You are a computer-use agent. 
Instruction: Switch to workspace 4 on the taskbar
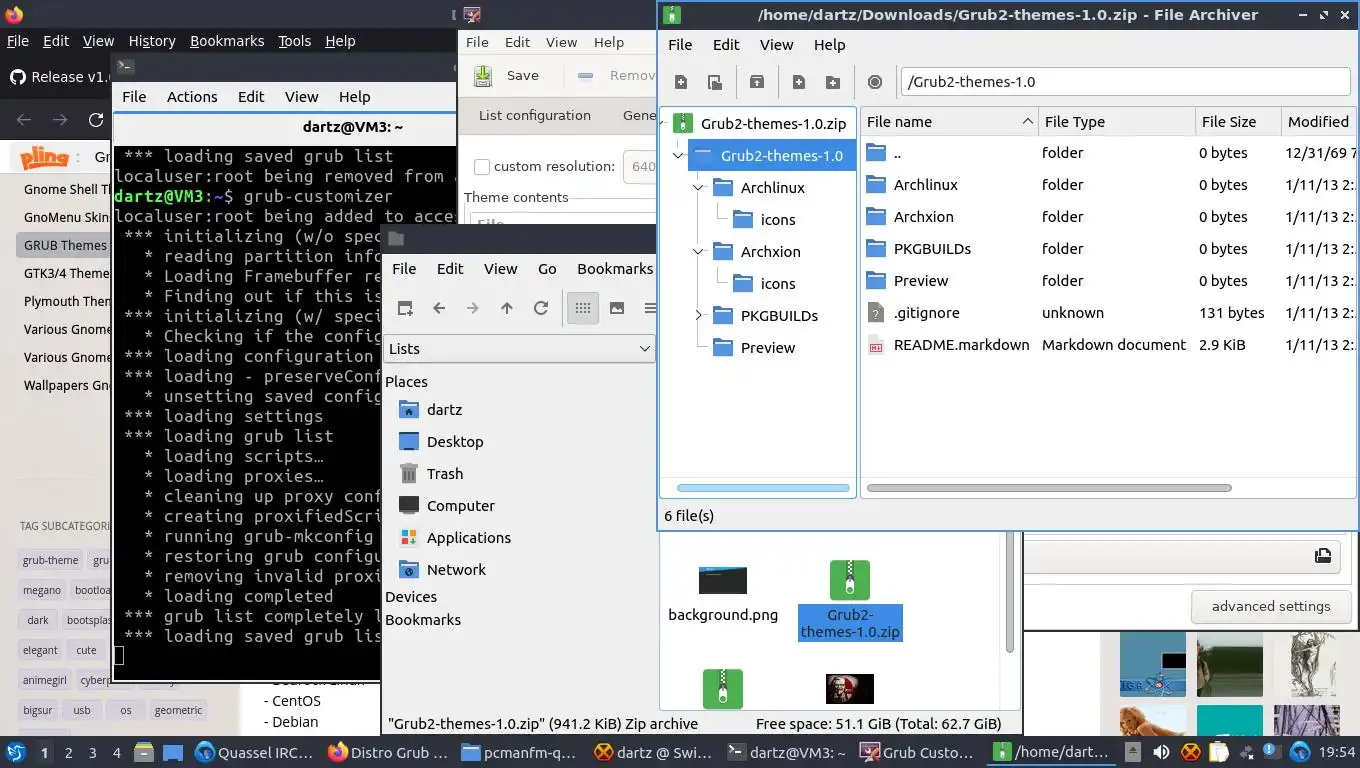pos(117,753)
